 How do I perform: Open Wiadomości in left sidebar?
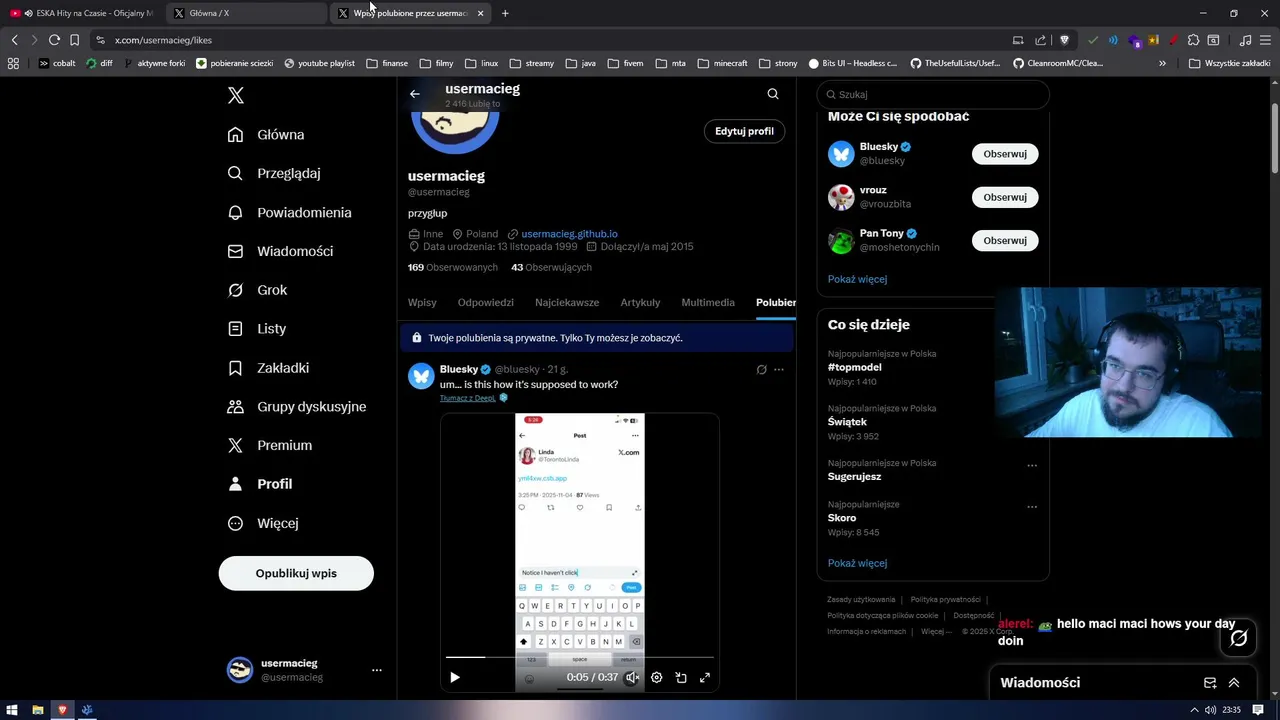tap(280, 251)
